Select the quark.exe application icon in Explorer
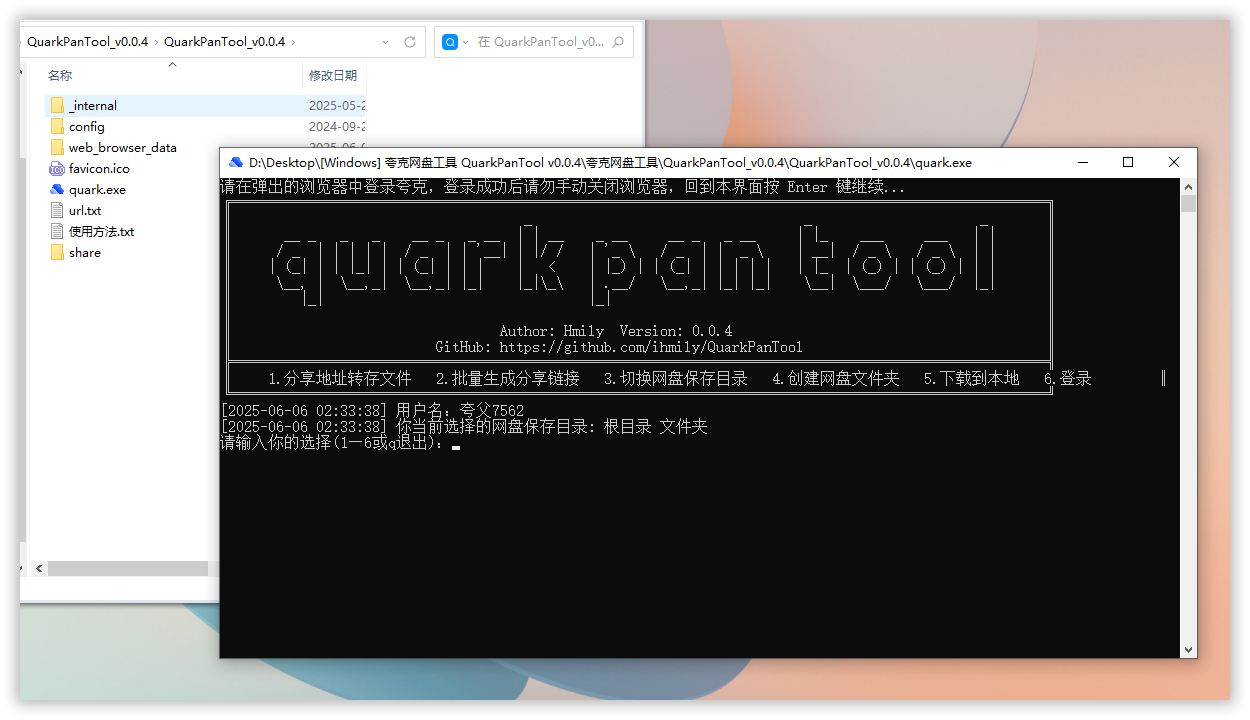Viewport: 1250px width, 720px height. pyautogui.click(x=57, y=189)
